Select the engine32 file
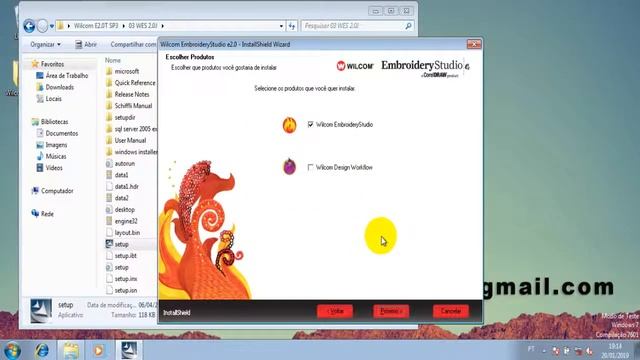This screenshot has height=360, width=640. point(126,221)
